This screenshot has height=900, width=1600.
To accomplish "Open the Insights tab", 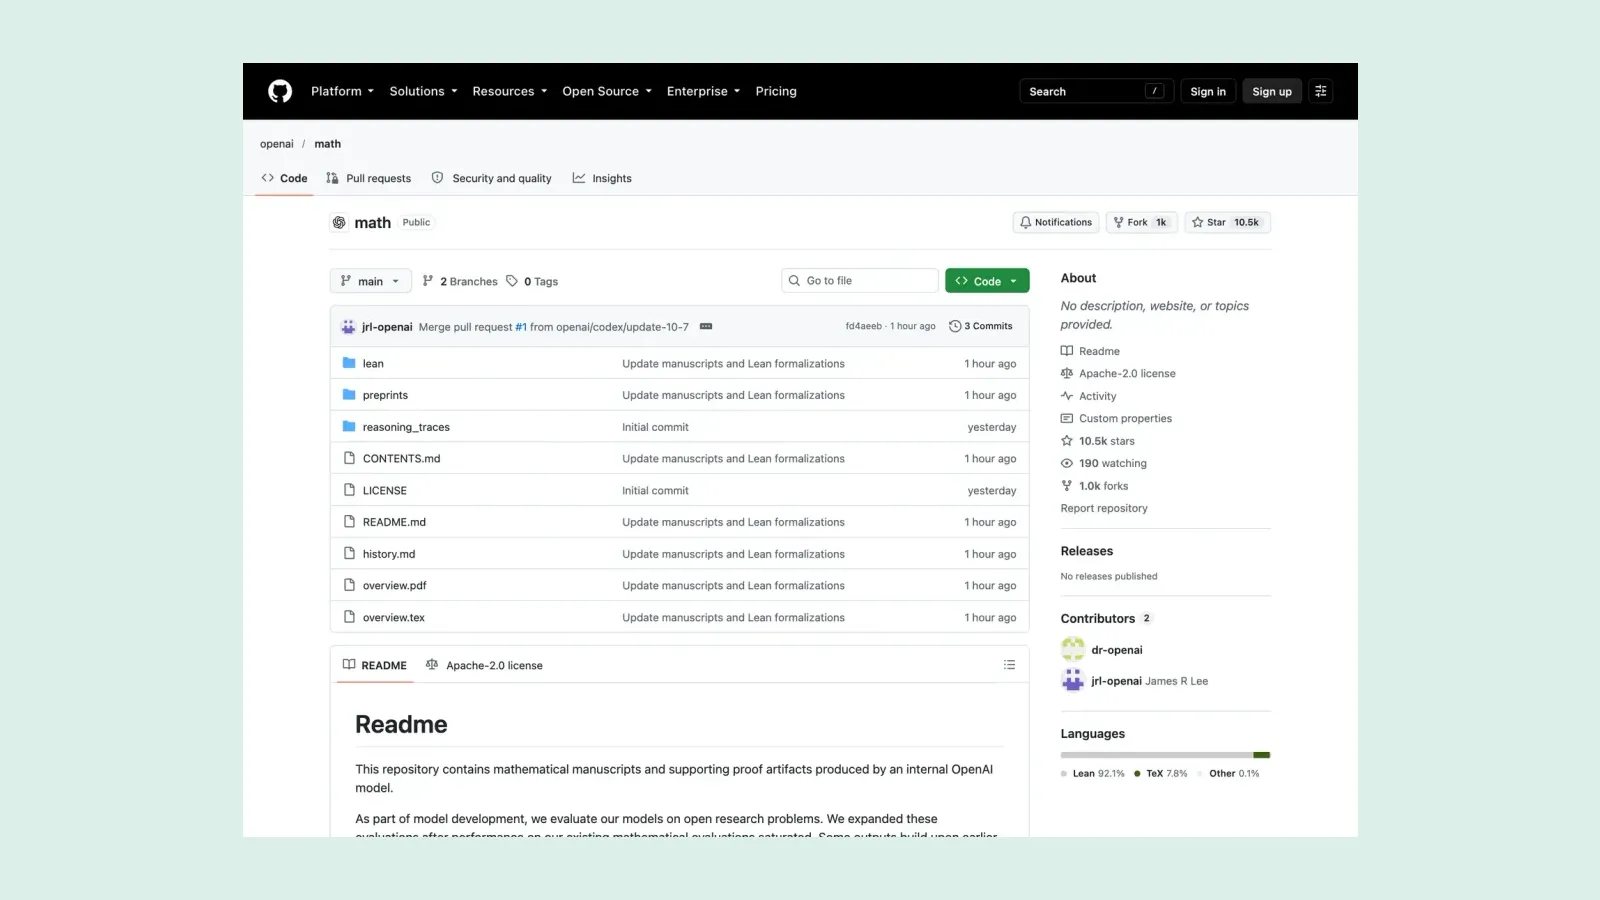I will point(602,178).
